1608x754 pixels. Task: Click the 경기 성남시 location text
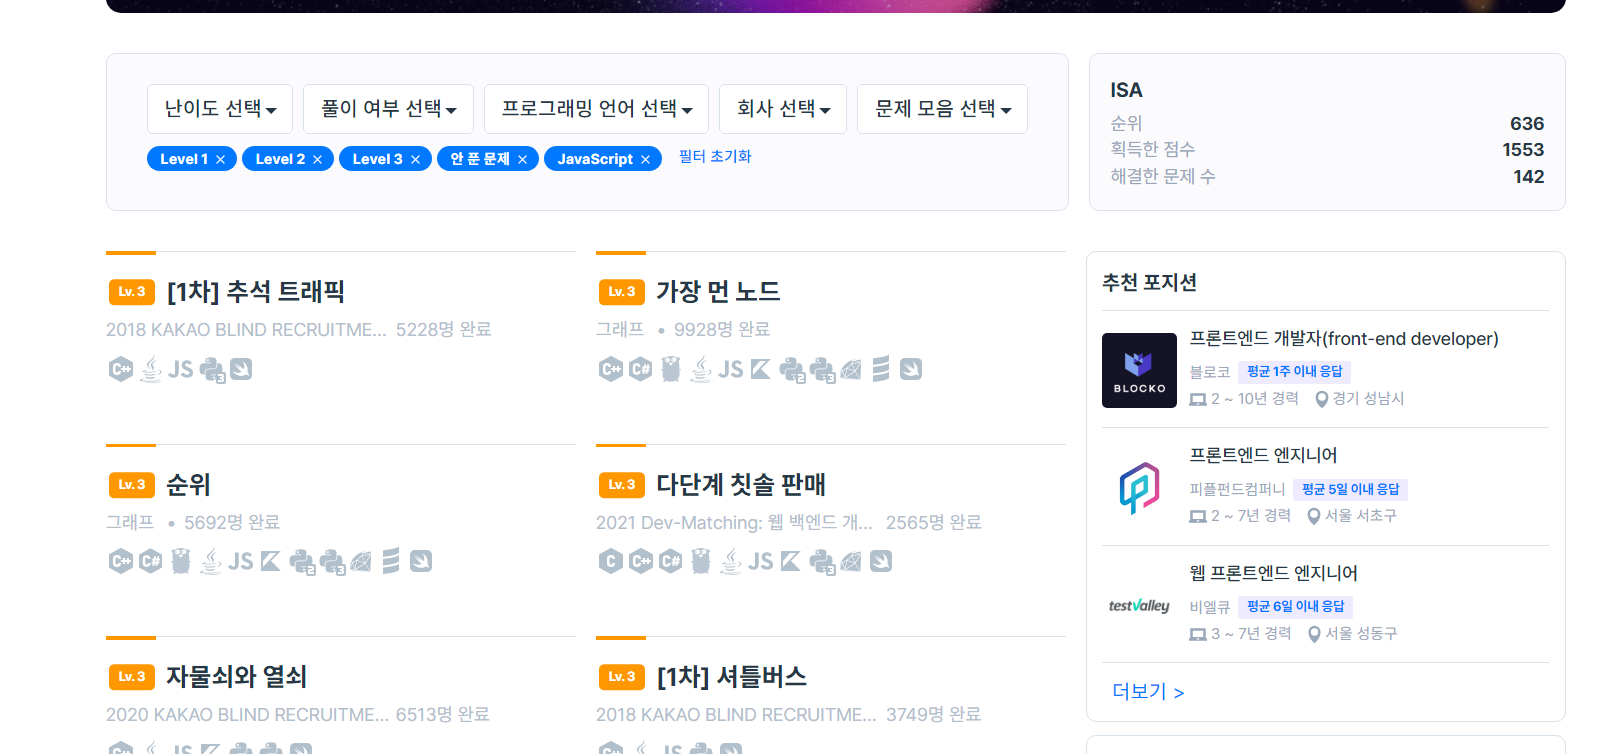pyautogui.click(x=1368, y=398)
